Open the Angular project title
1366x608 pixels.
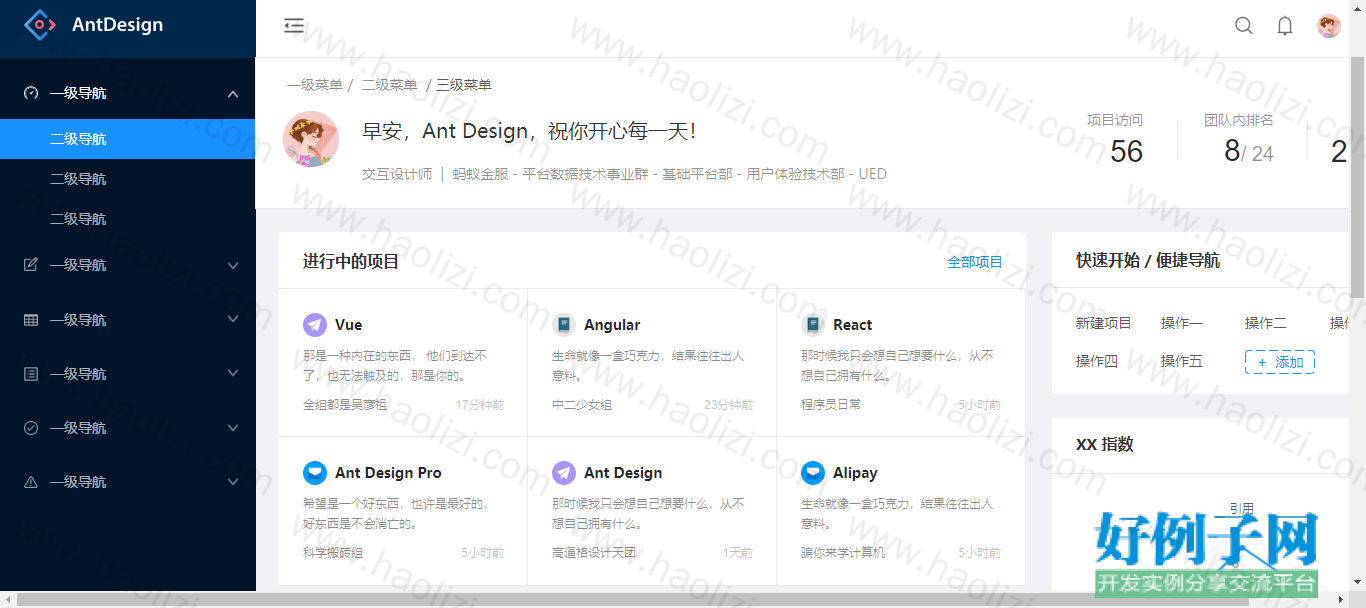[x=612, y=325]
